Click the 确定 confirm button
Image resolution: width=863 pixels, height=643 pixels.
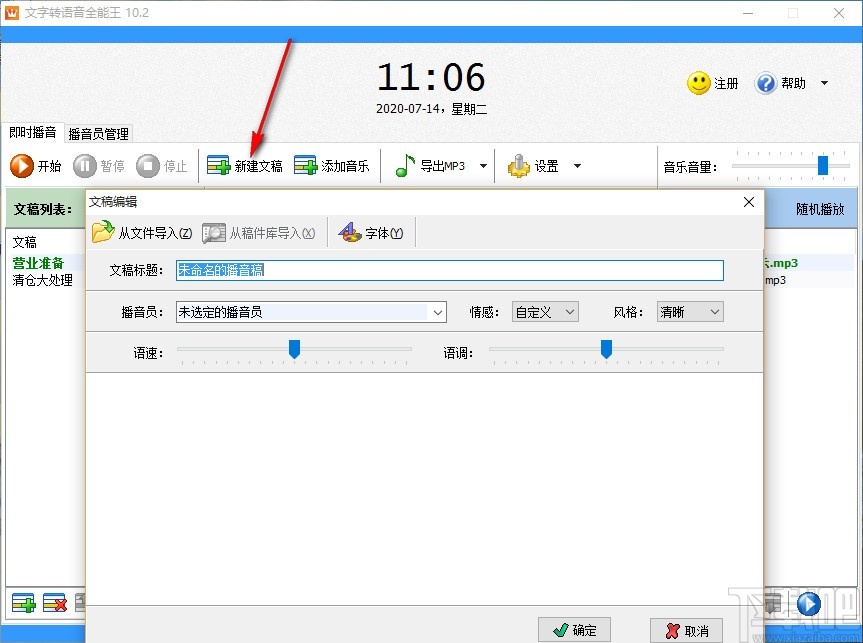point(574,630)
